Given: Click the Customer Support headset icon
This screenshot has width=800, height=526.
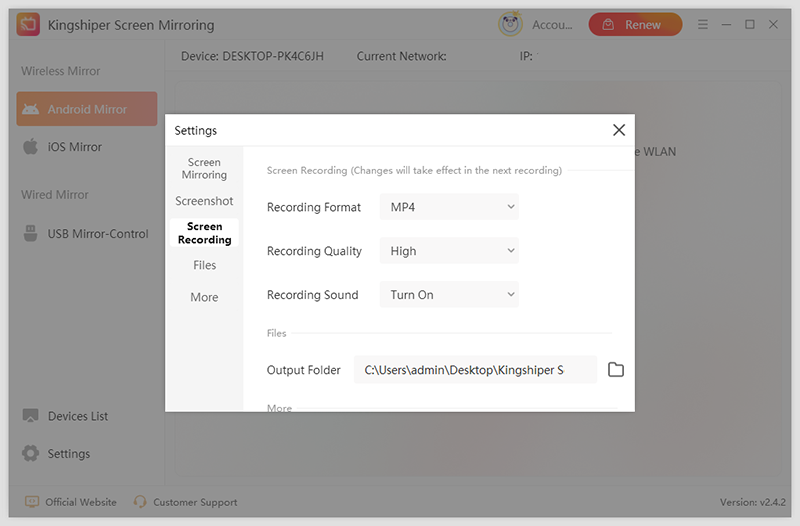Looking at the screenshot, I should (x=140, y=502).
